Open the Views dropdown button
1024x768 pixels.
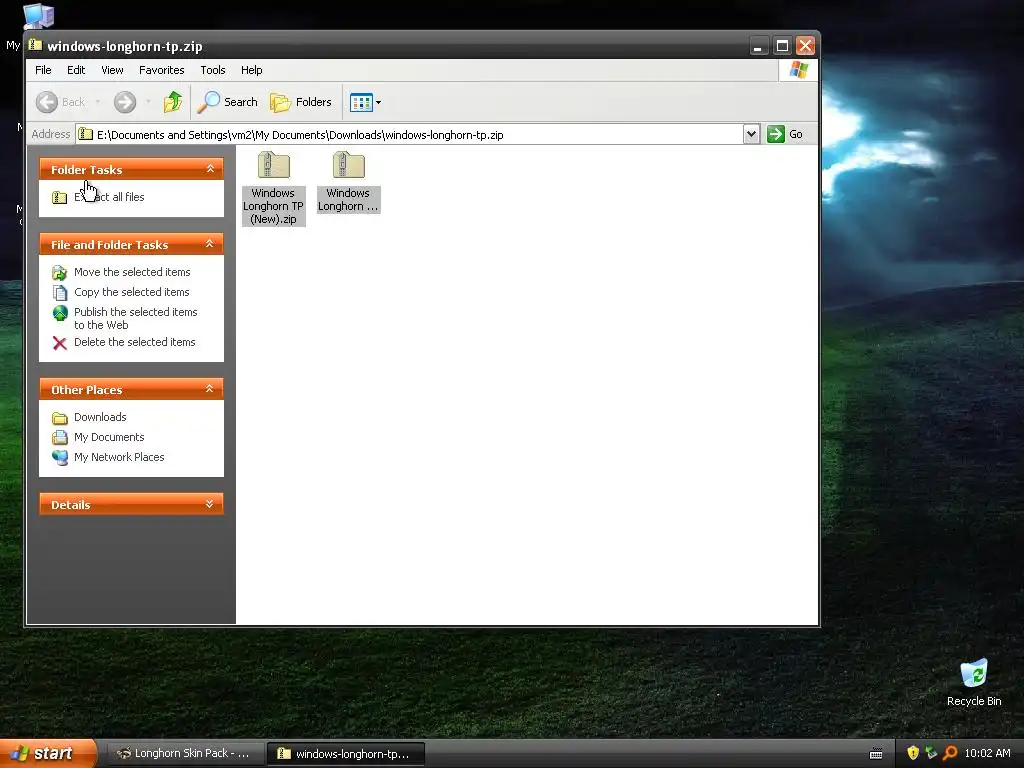pyautogui.click(x=365, y=102)
